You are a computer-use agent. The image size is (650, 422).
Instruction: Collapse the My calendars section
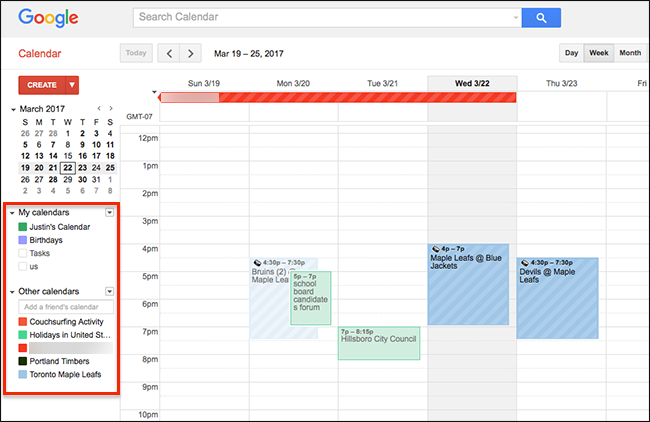tap(12, 213)
